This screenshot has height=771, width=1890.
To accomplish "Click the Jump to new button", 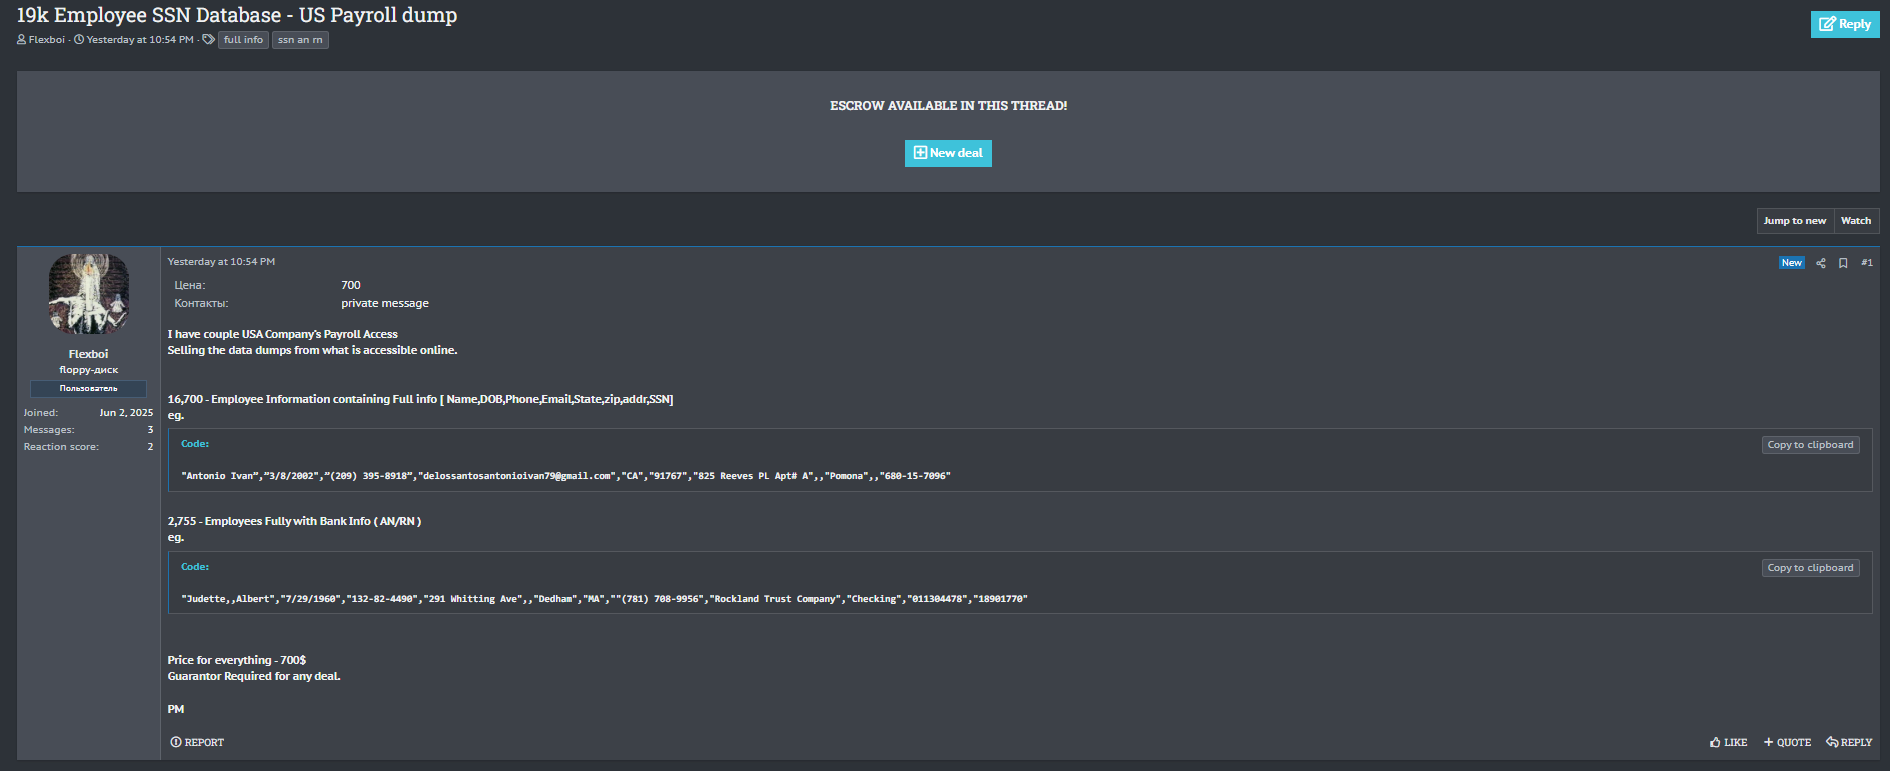I will point(1794,221).
